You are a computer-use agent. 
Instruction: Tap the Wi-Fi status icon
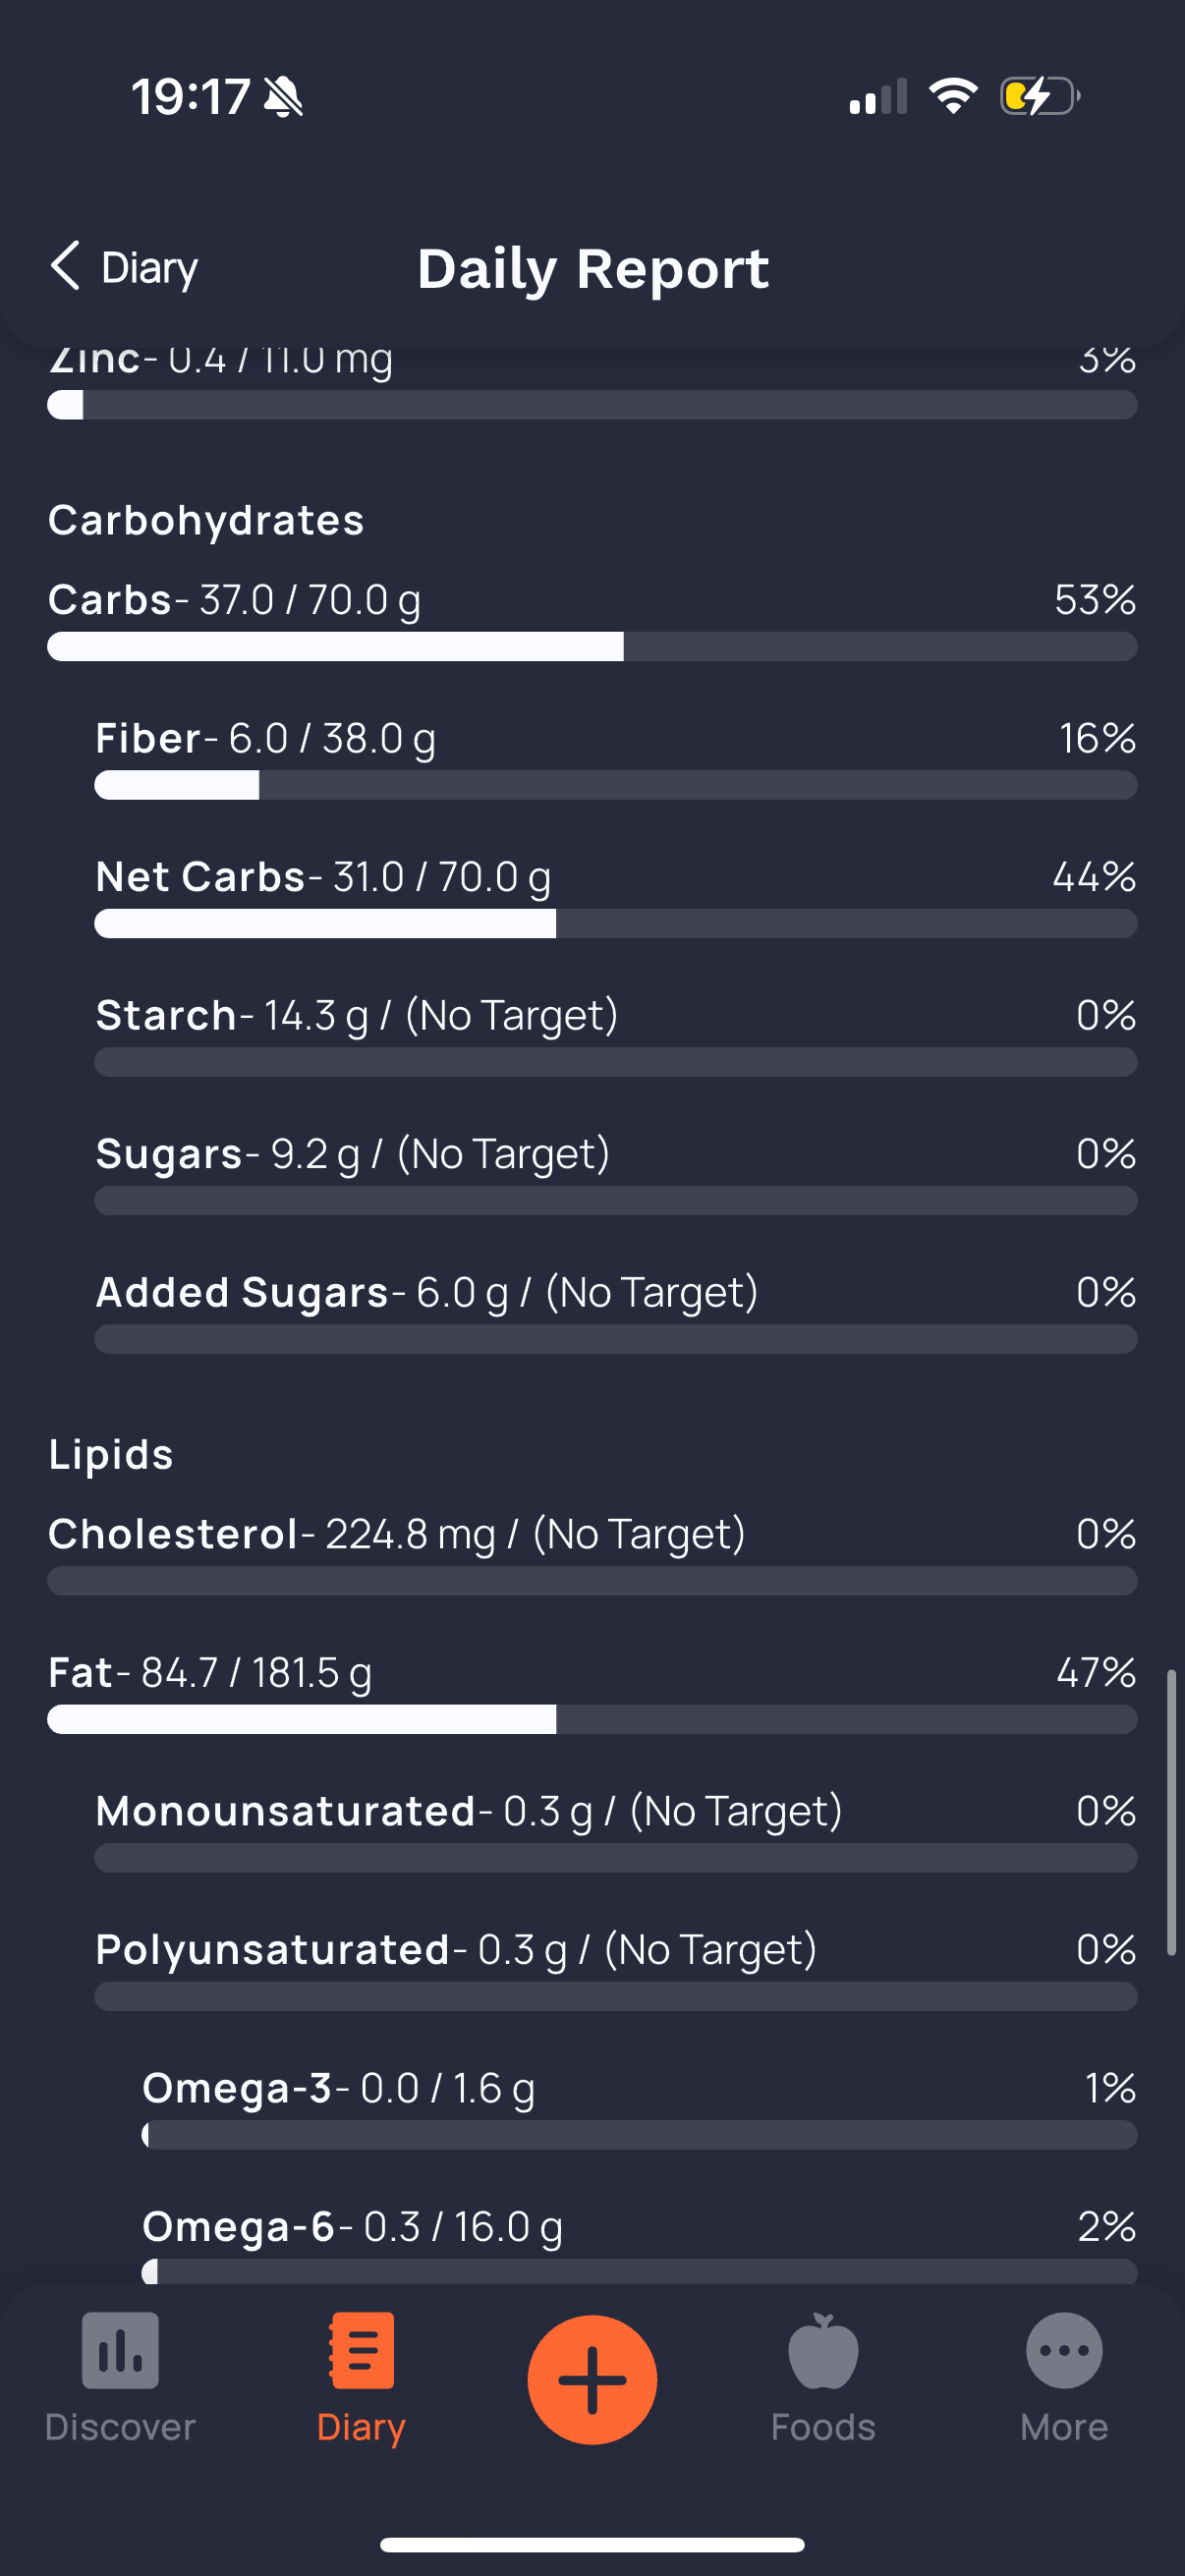point(952,97)
